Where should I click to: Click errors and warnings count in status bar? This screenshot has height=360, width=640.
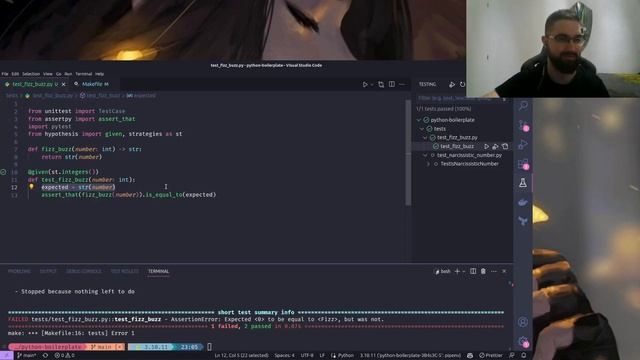coord(64,356)
